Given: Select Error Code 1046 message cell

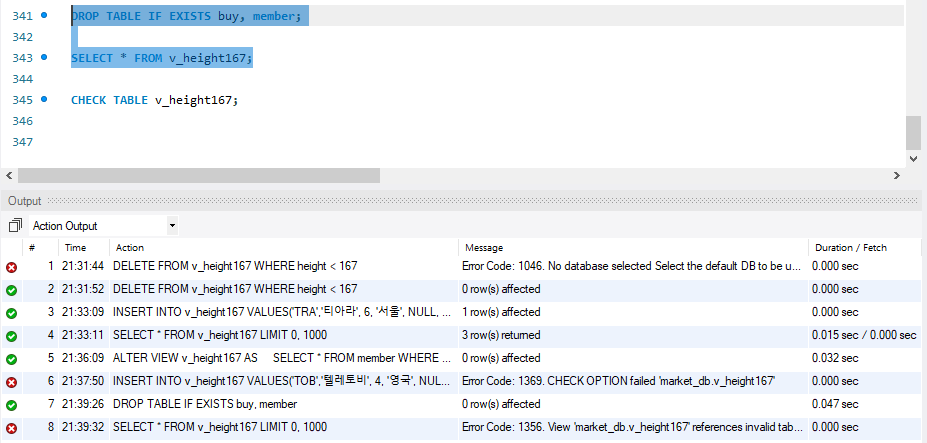Looking at the screenshot, I should [633, 266].
